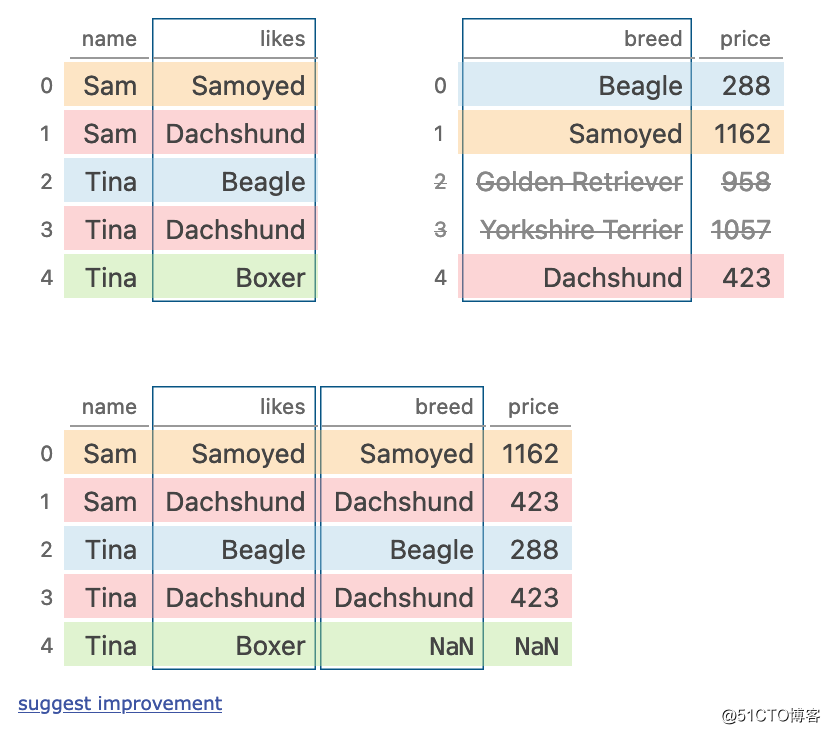The height and width of the screenshot is (734, 830).
Task: Select 288 price in bottom merged table
Action: pyautogui.click(x=534, y=550)
